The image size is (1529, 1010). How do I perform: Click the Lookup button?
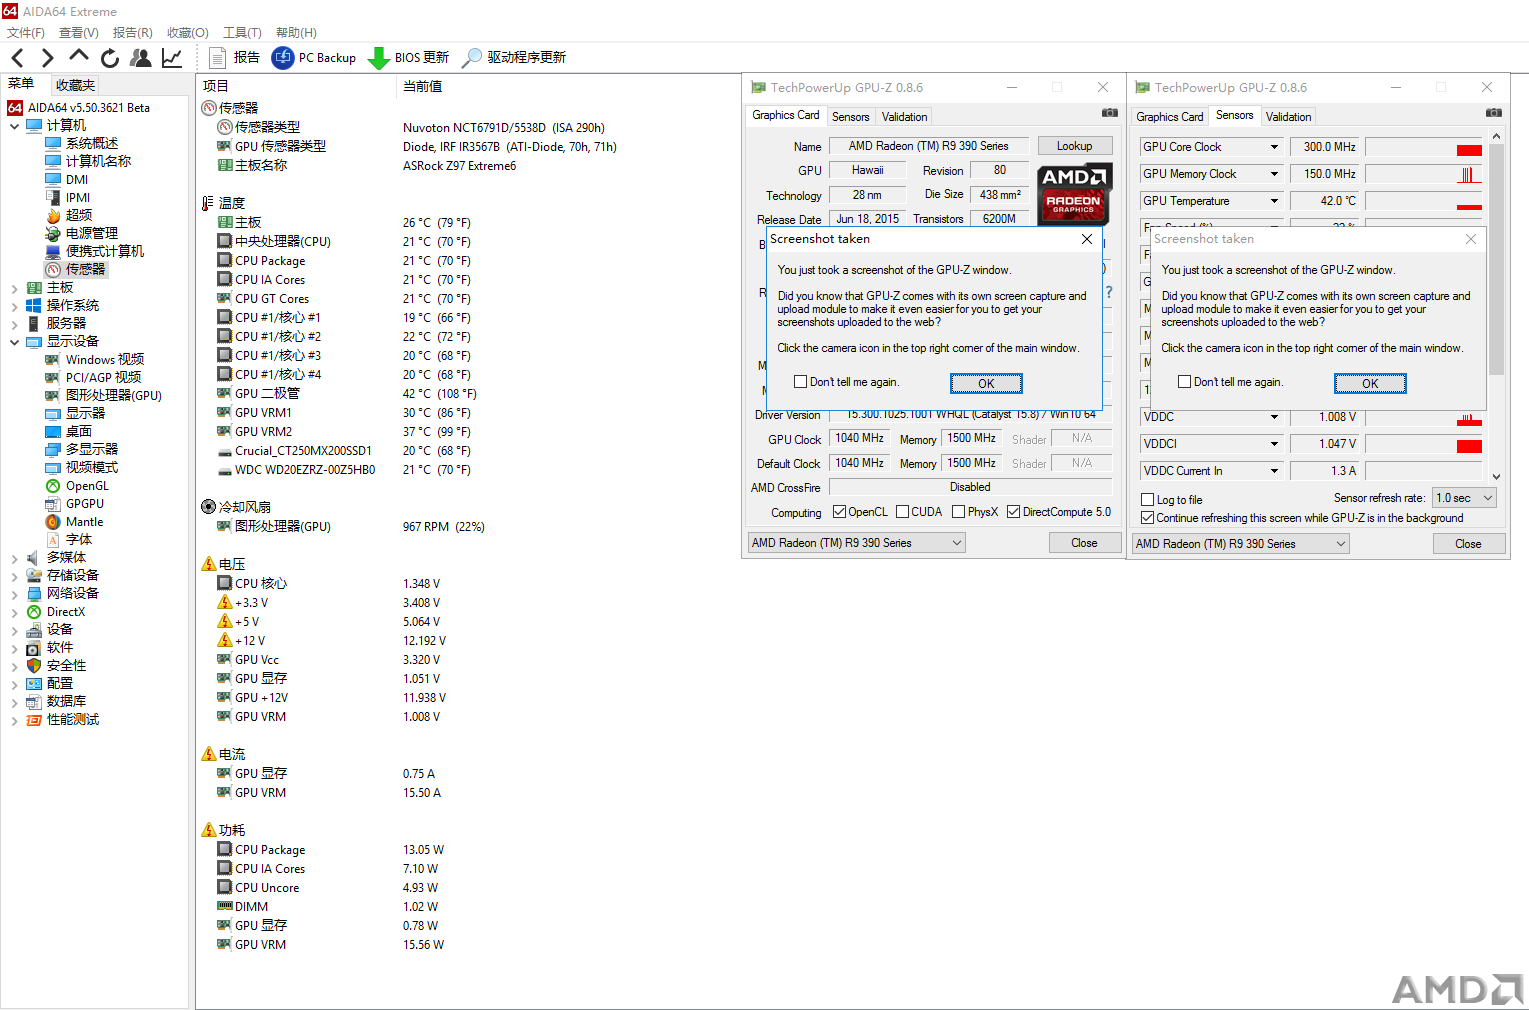pos(1075,146)
